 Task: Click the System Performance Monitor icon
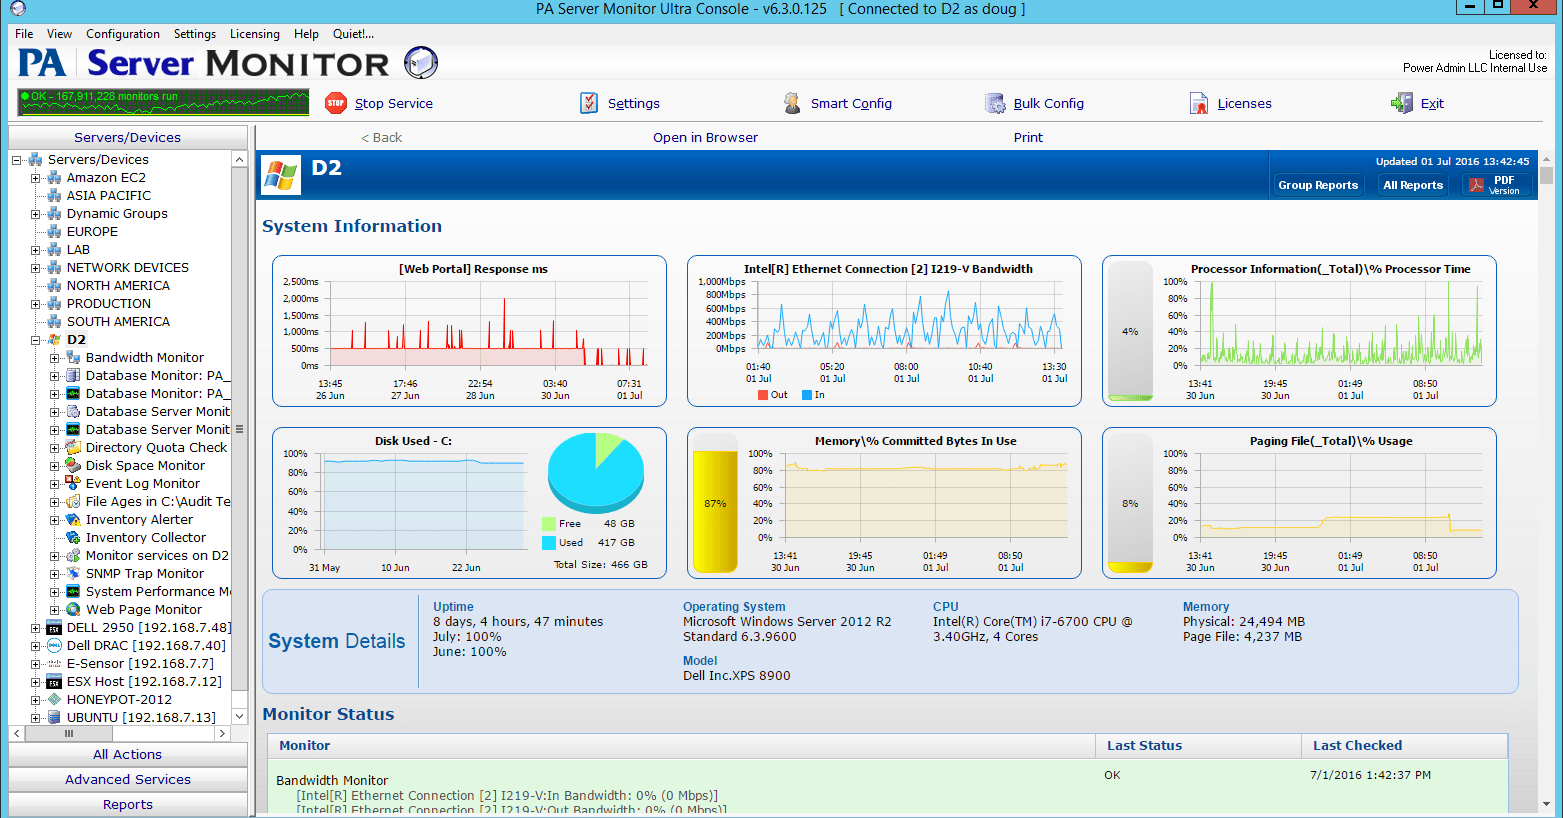click(x=73, y=591)
